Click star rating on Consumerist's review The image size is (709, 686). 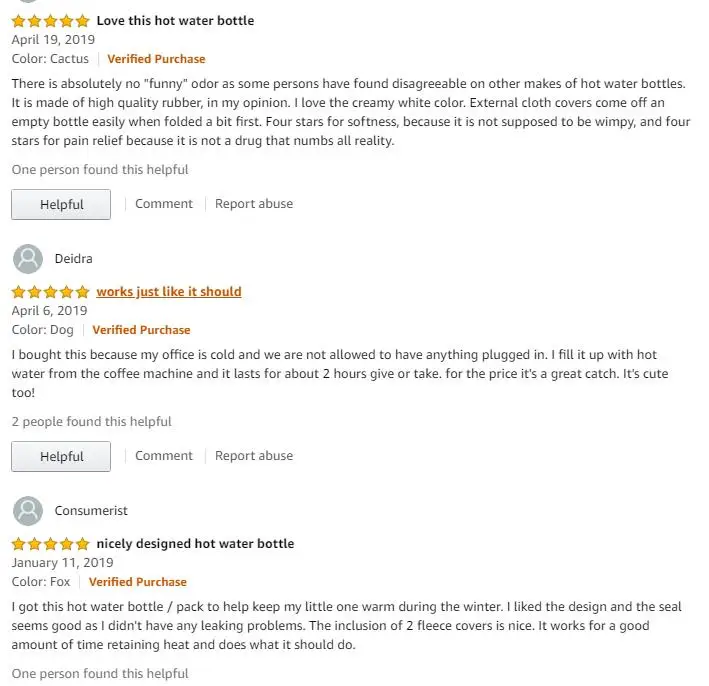50,544
